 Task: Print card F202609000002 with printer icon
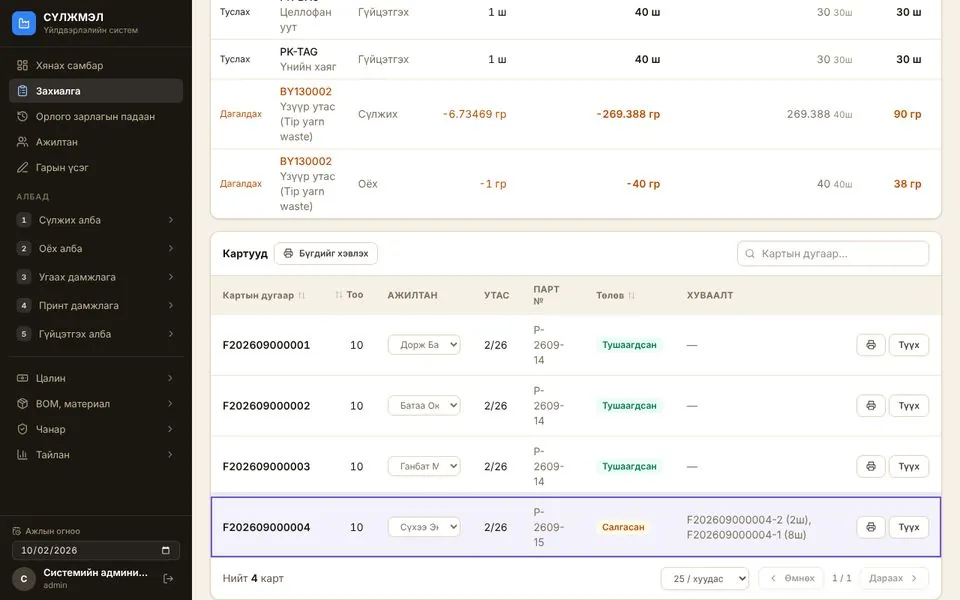pos(871,405)
